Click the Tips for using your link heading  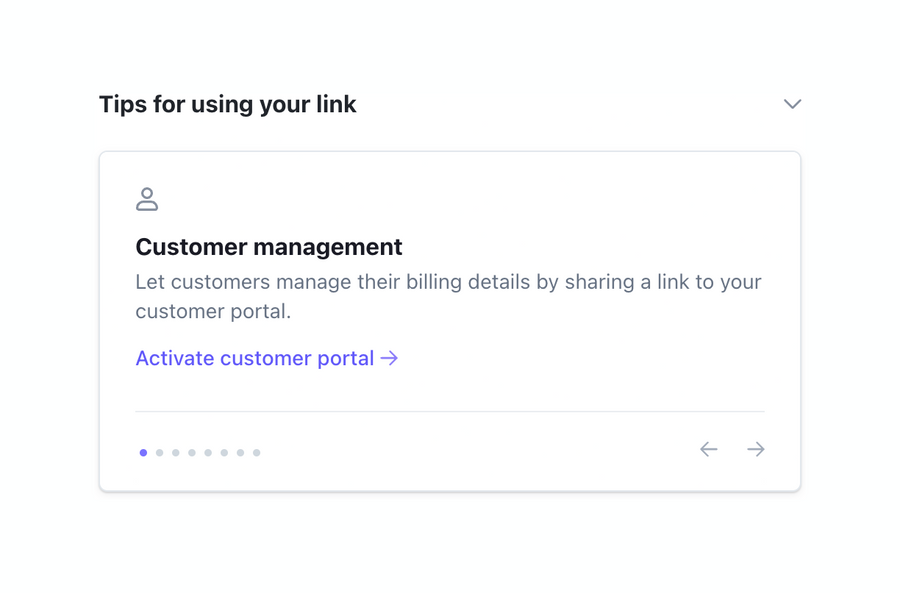227,104
